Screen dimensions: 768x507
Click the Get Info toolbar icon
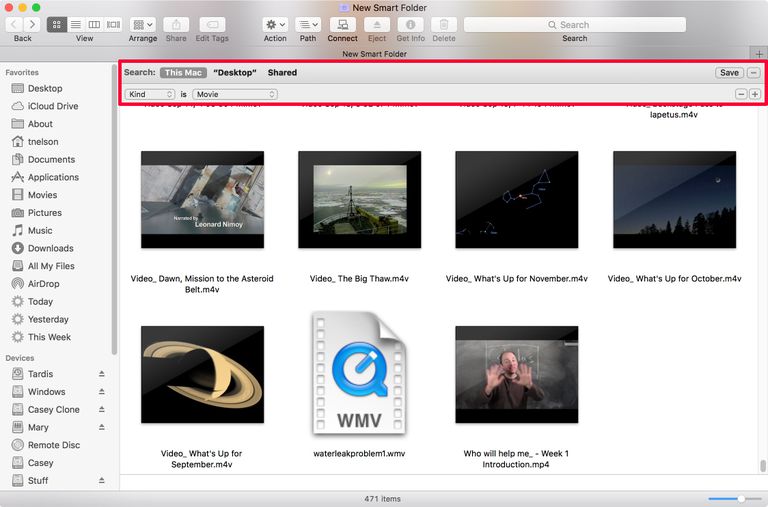coord(410,24)
